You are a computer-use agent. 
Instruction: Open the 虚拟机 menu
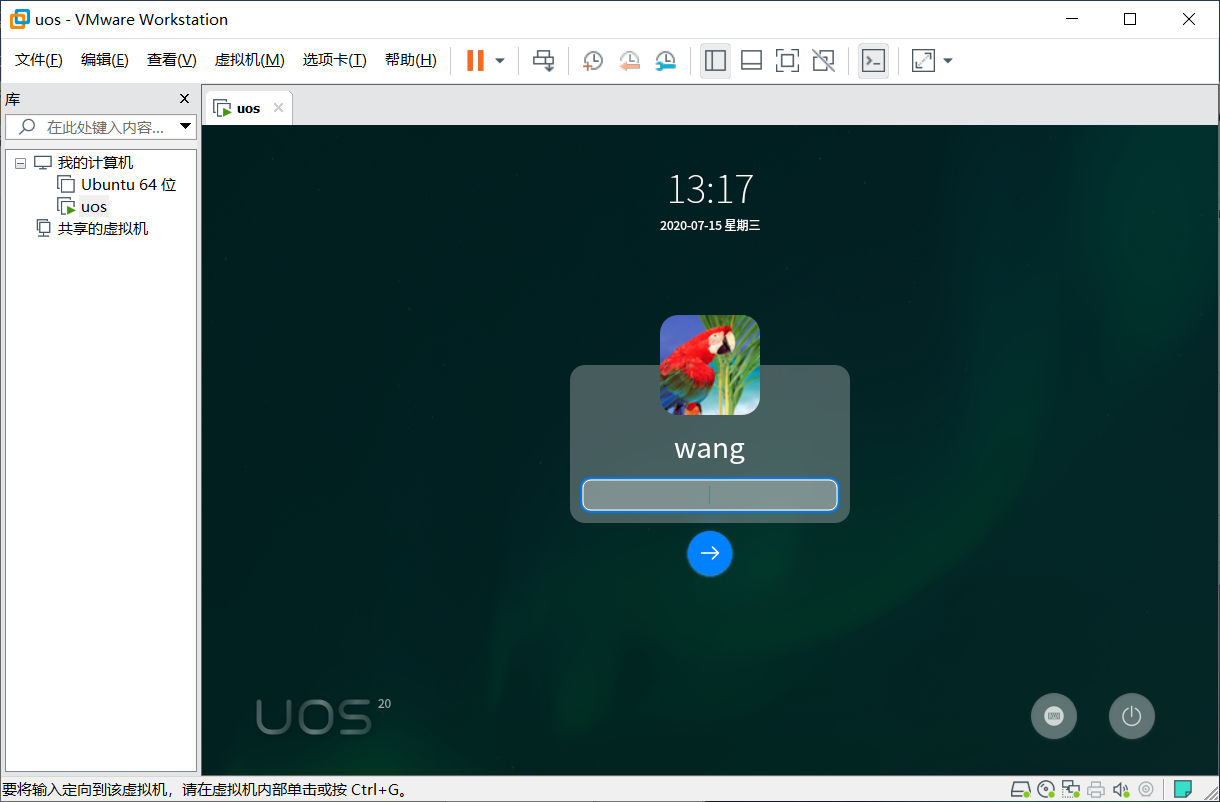[249, 59]
